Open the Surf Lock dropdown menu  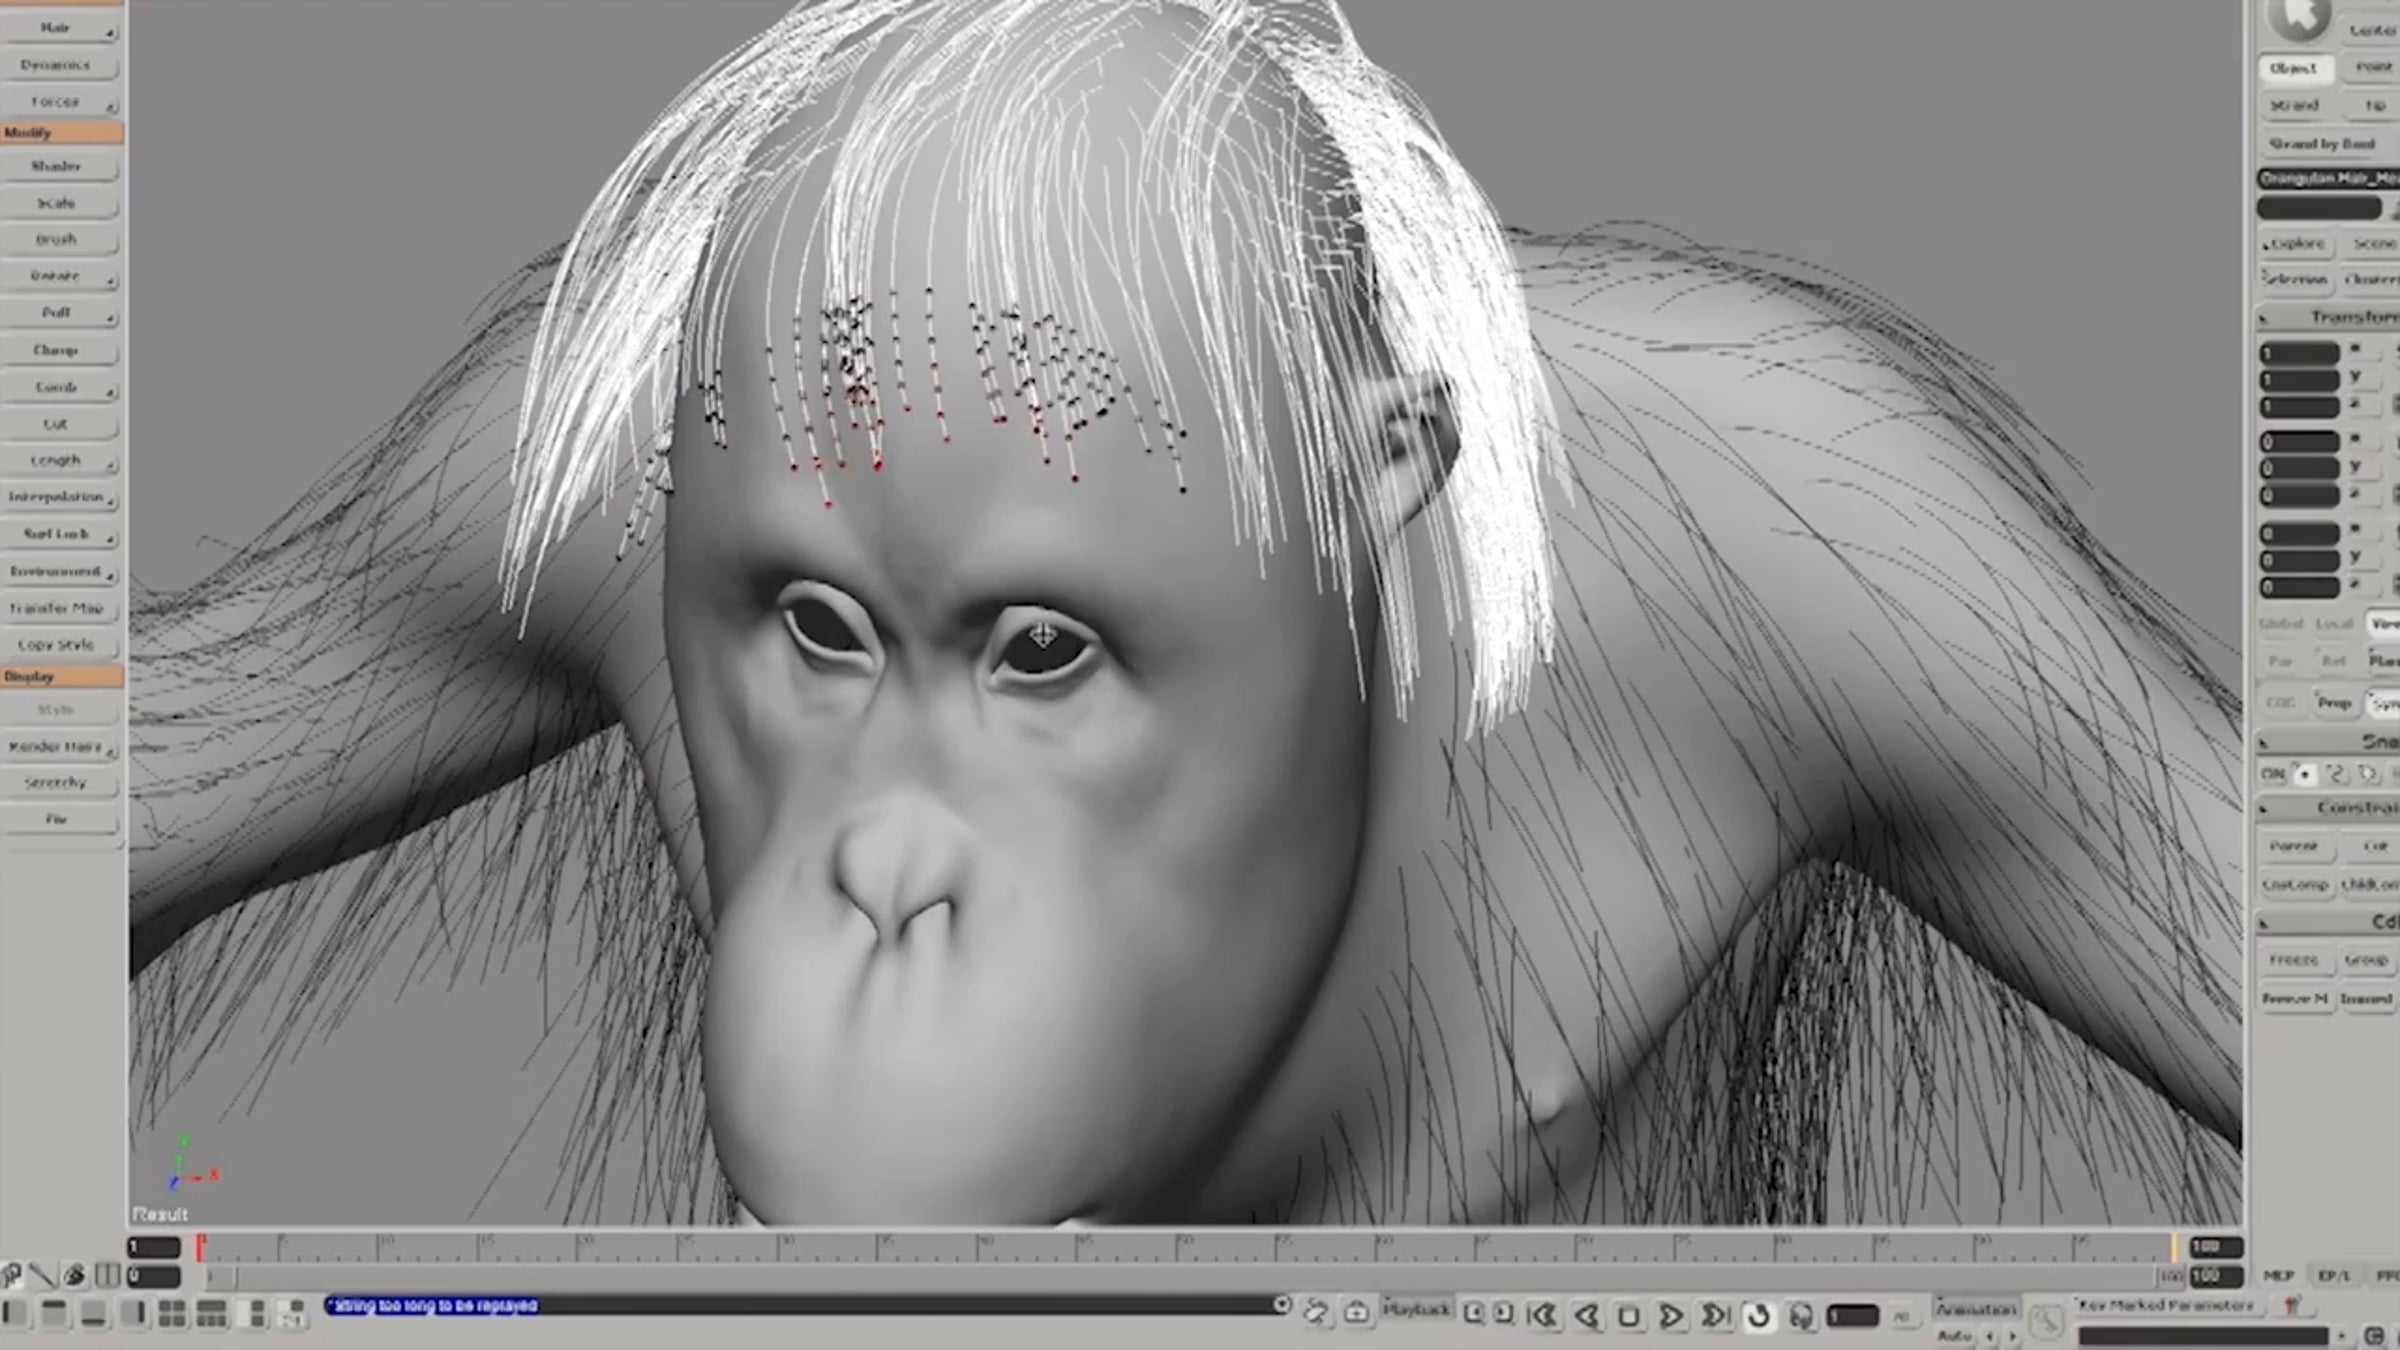(x=60, y=534)
